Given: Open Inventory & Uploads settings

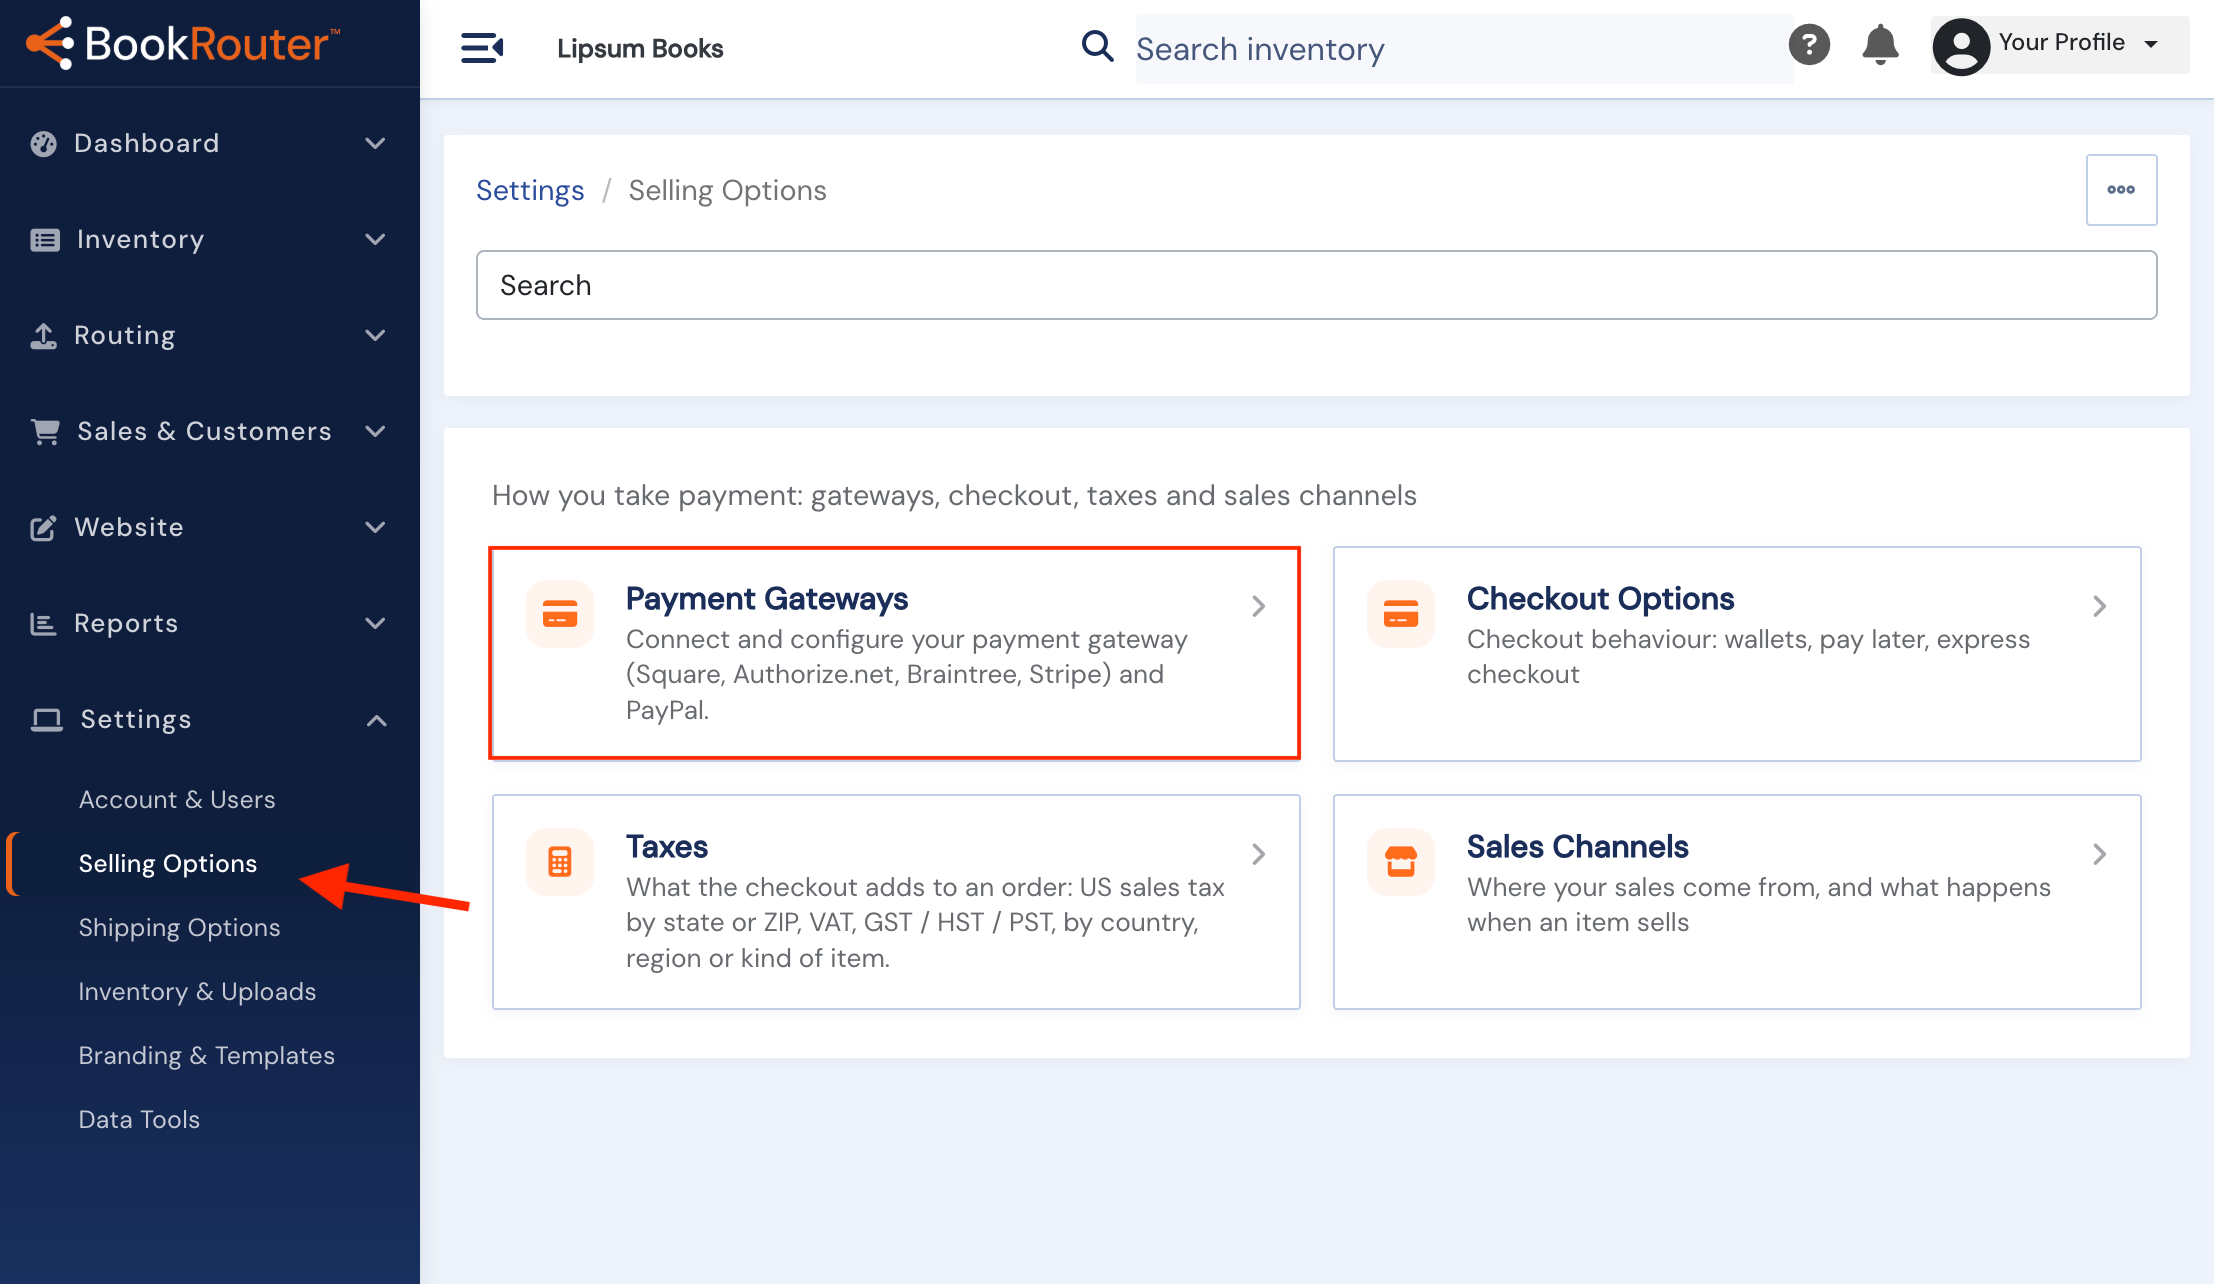Looking at the screenshot, I should [x=197, y=992].
